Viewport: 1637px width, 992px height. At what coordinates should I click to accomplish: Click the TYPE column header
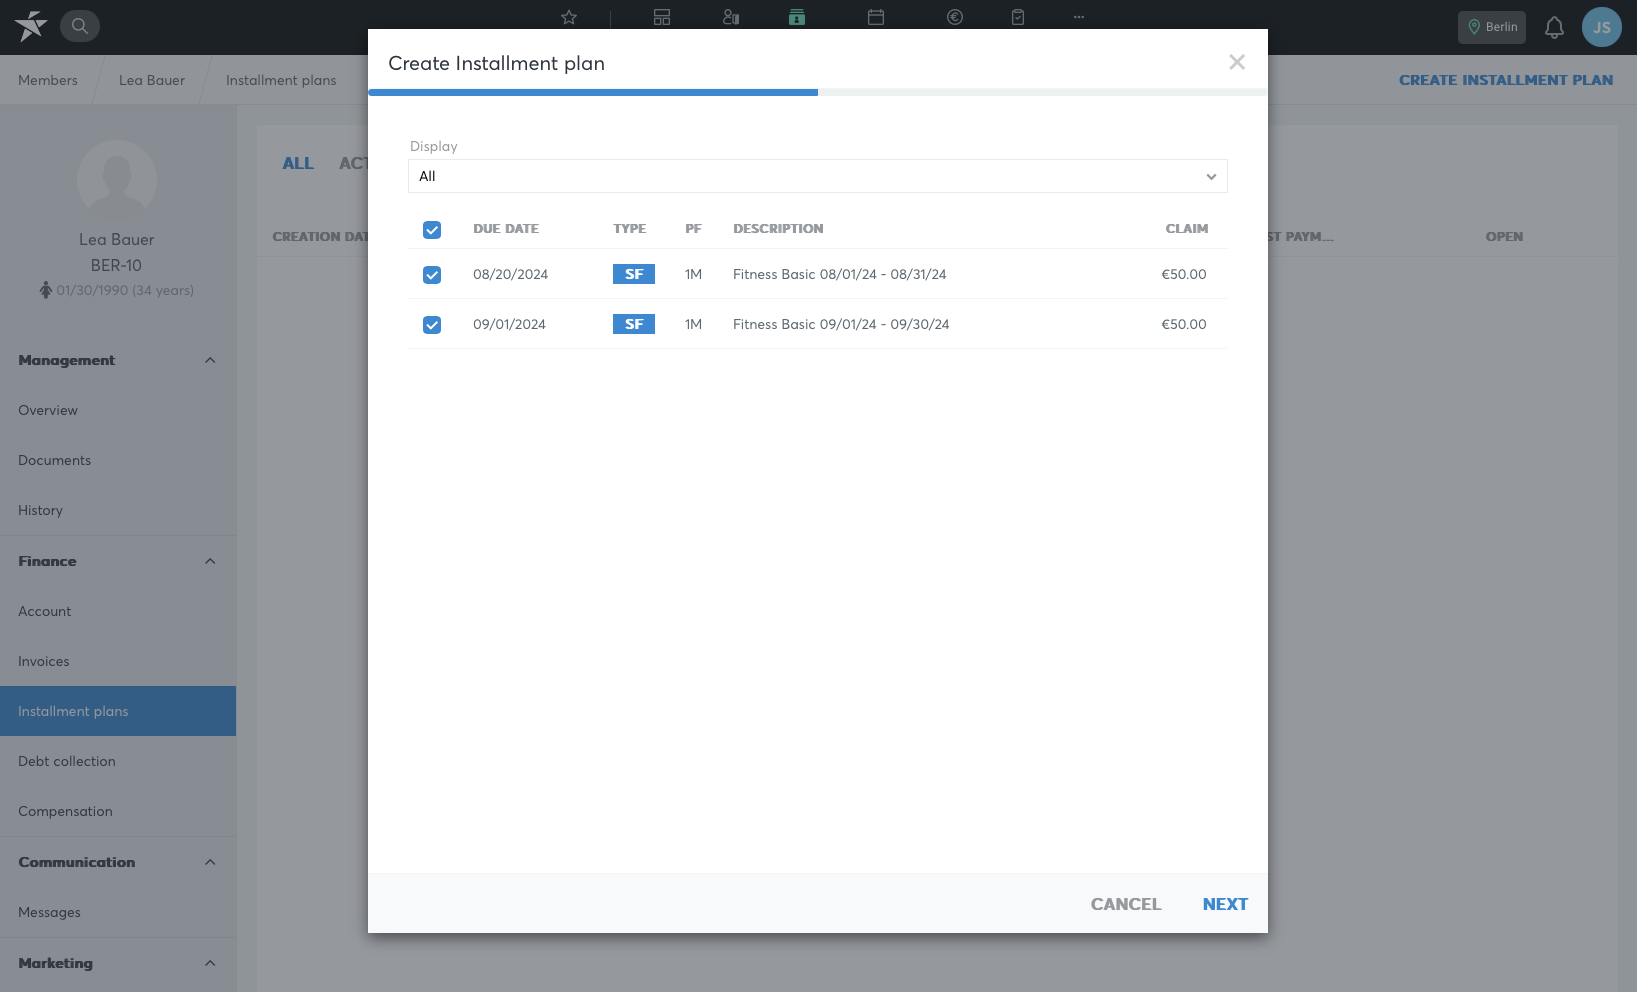(630, 229)
